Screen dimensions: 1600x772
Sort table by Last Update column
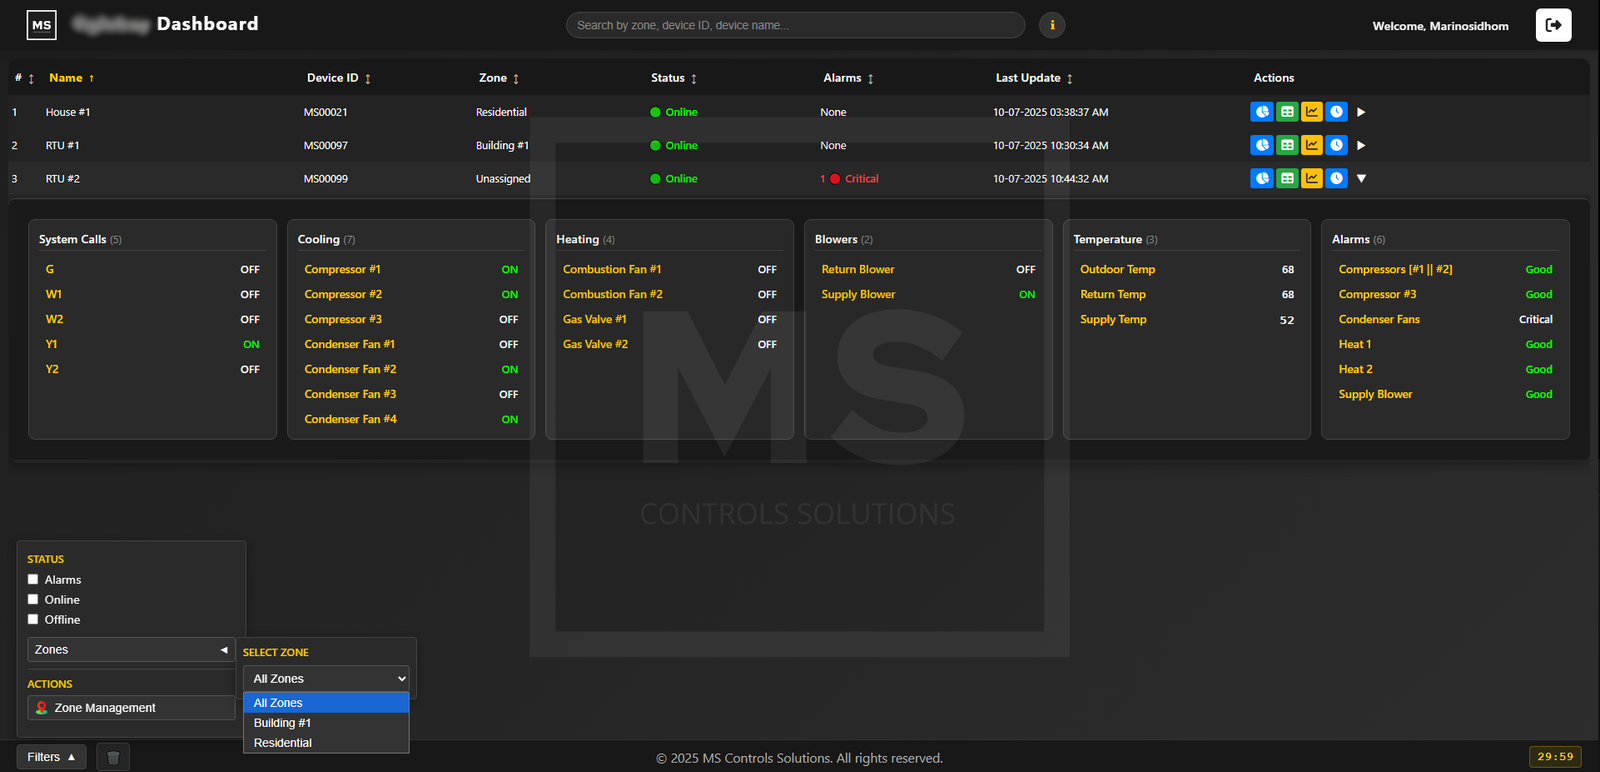(x=1034, y=78)
